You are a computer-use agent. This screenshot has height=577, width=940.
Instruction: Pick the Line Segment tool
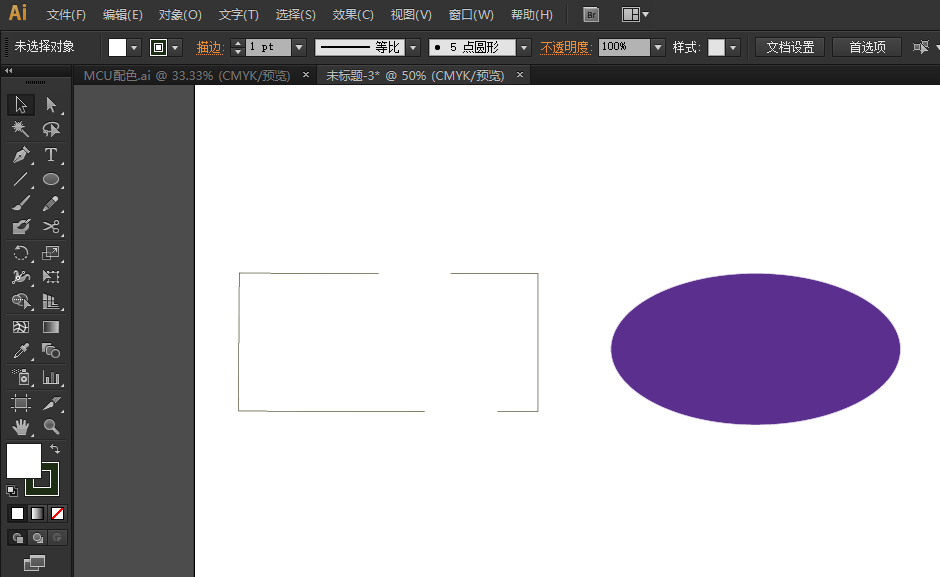tap(21, 179)
